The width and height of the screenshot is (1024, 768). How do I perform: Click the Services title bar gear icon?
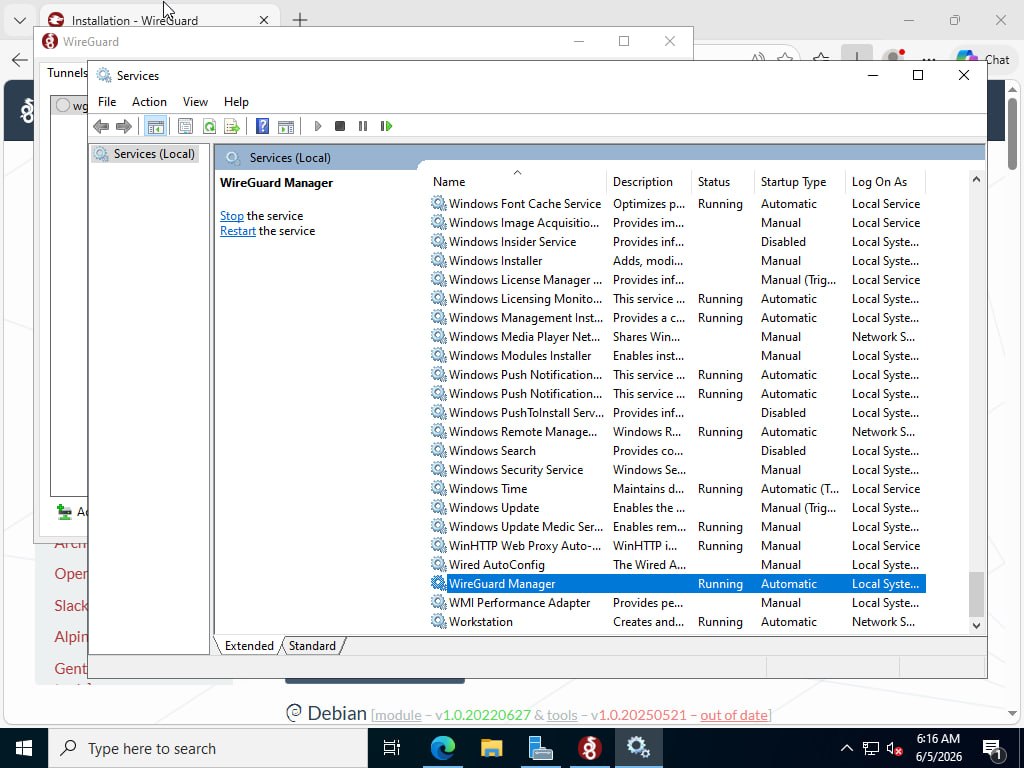tap(104, 75)
